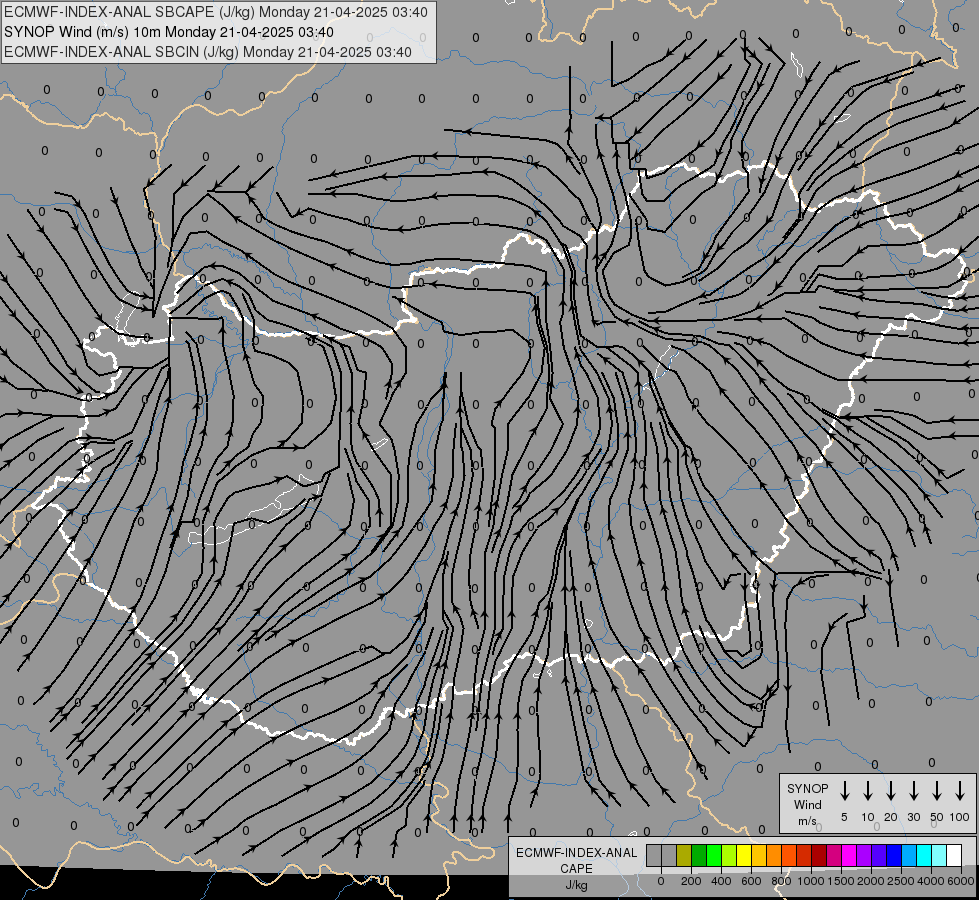Pick the magenta swatch starting at 1500
979x900 pixels.
850,855
